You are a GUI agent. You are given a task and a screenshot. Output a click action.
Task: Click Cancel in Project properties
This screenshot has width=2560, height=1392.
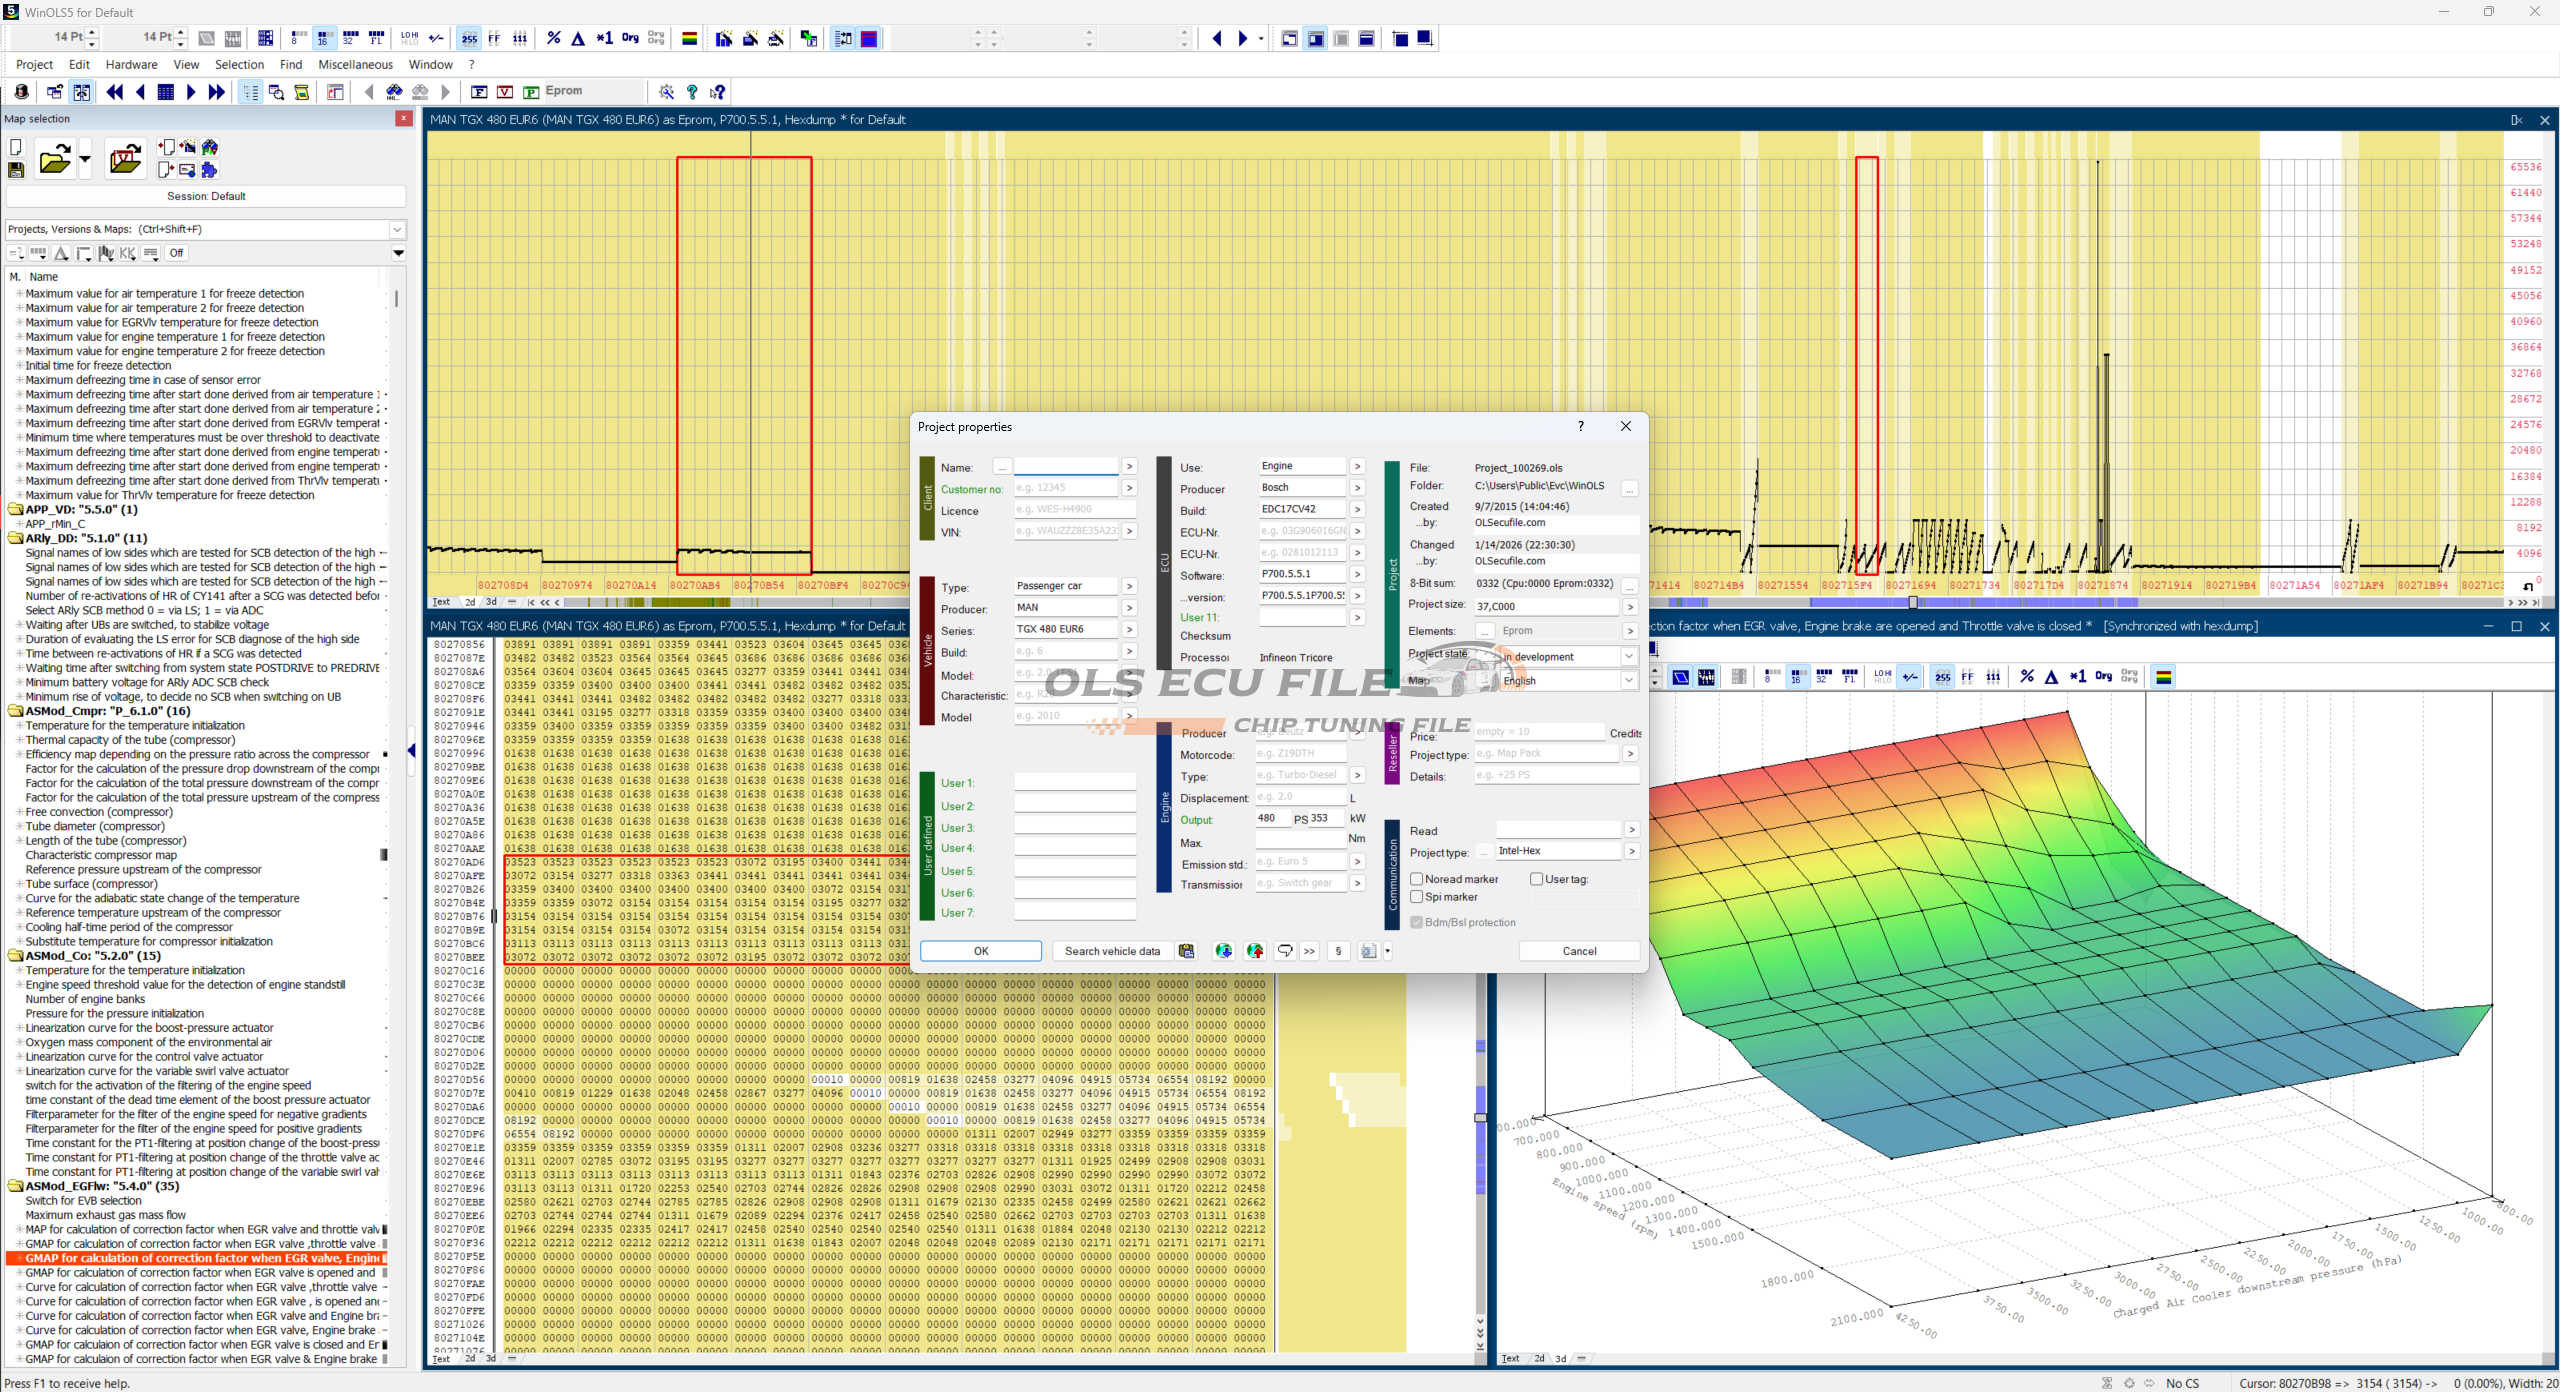click(1579, 951)
